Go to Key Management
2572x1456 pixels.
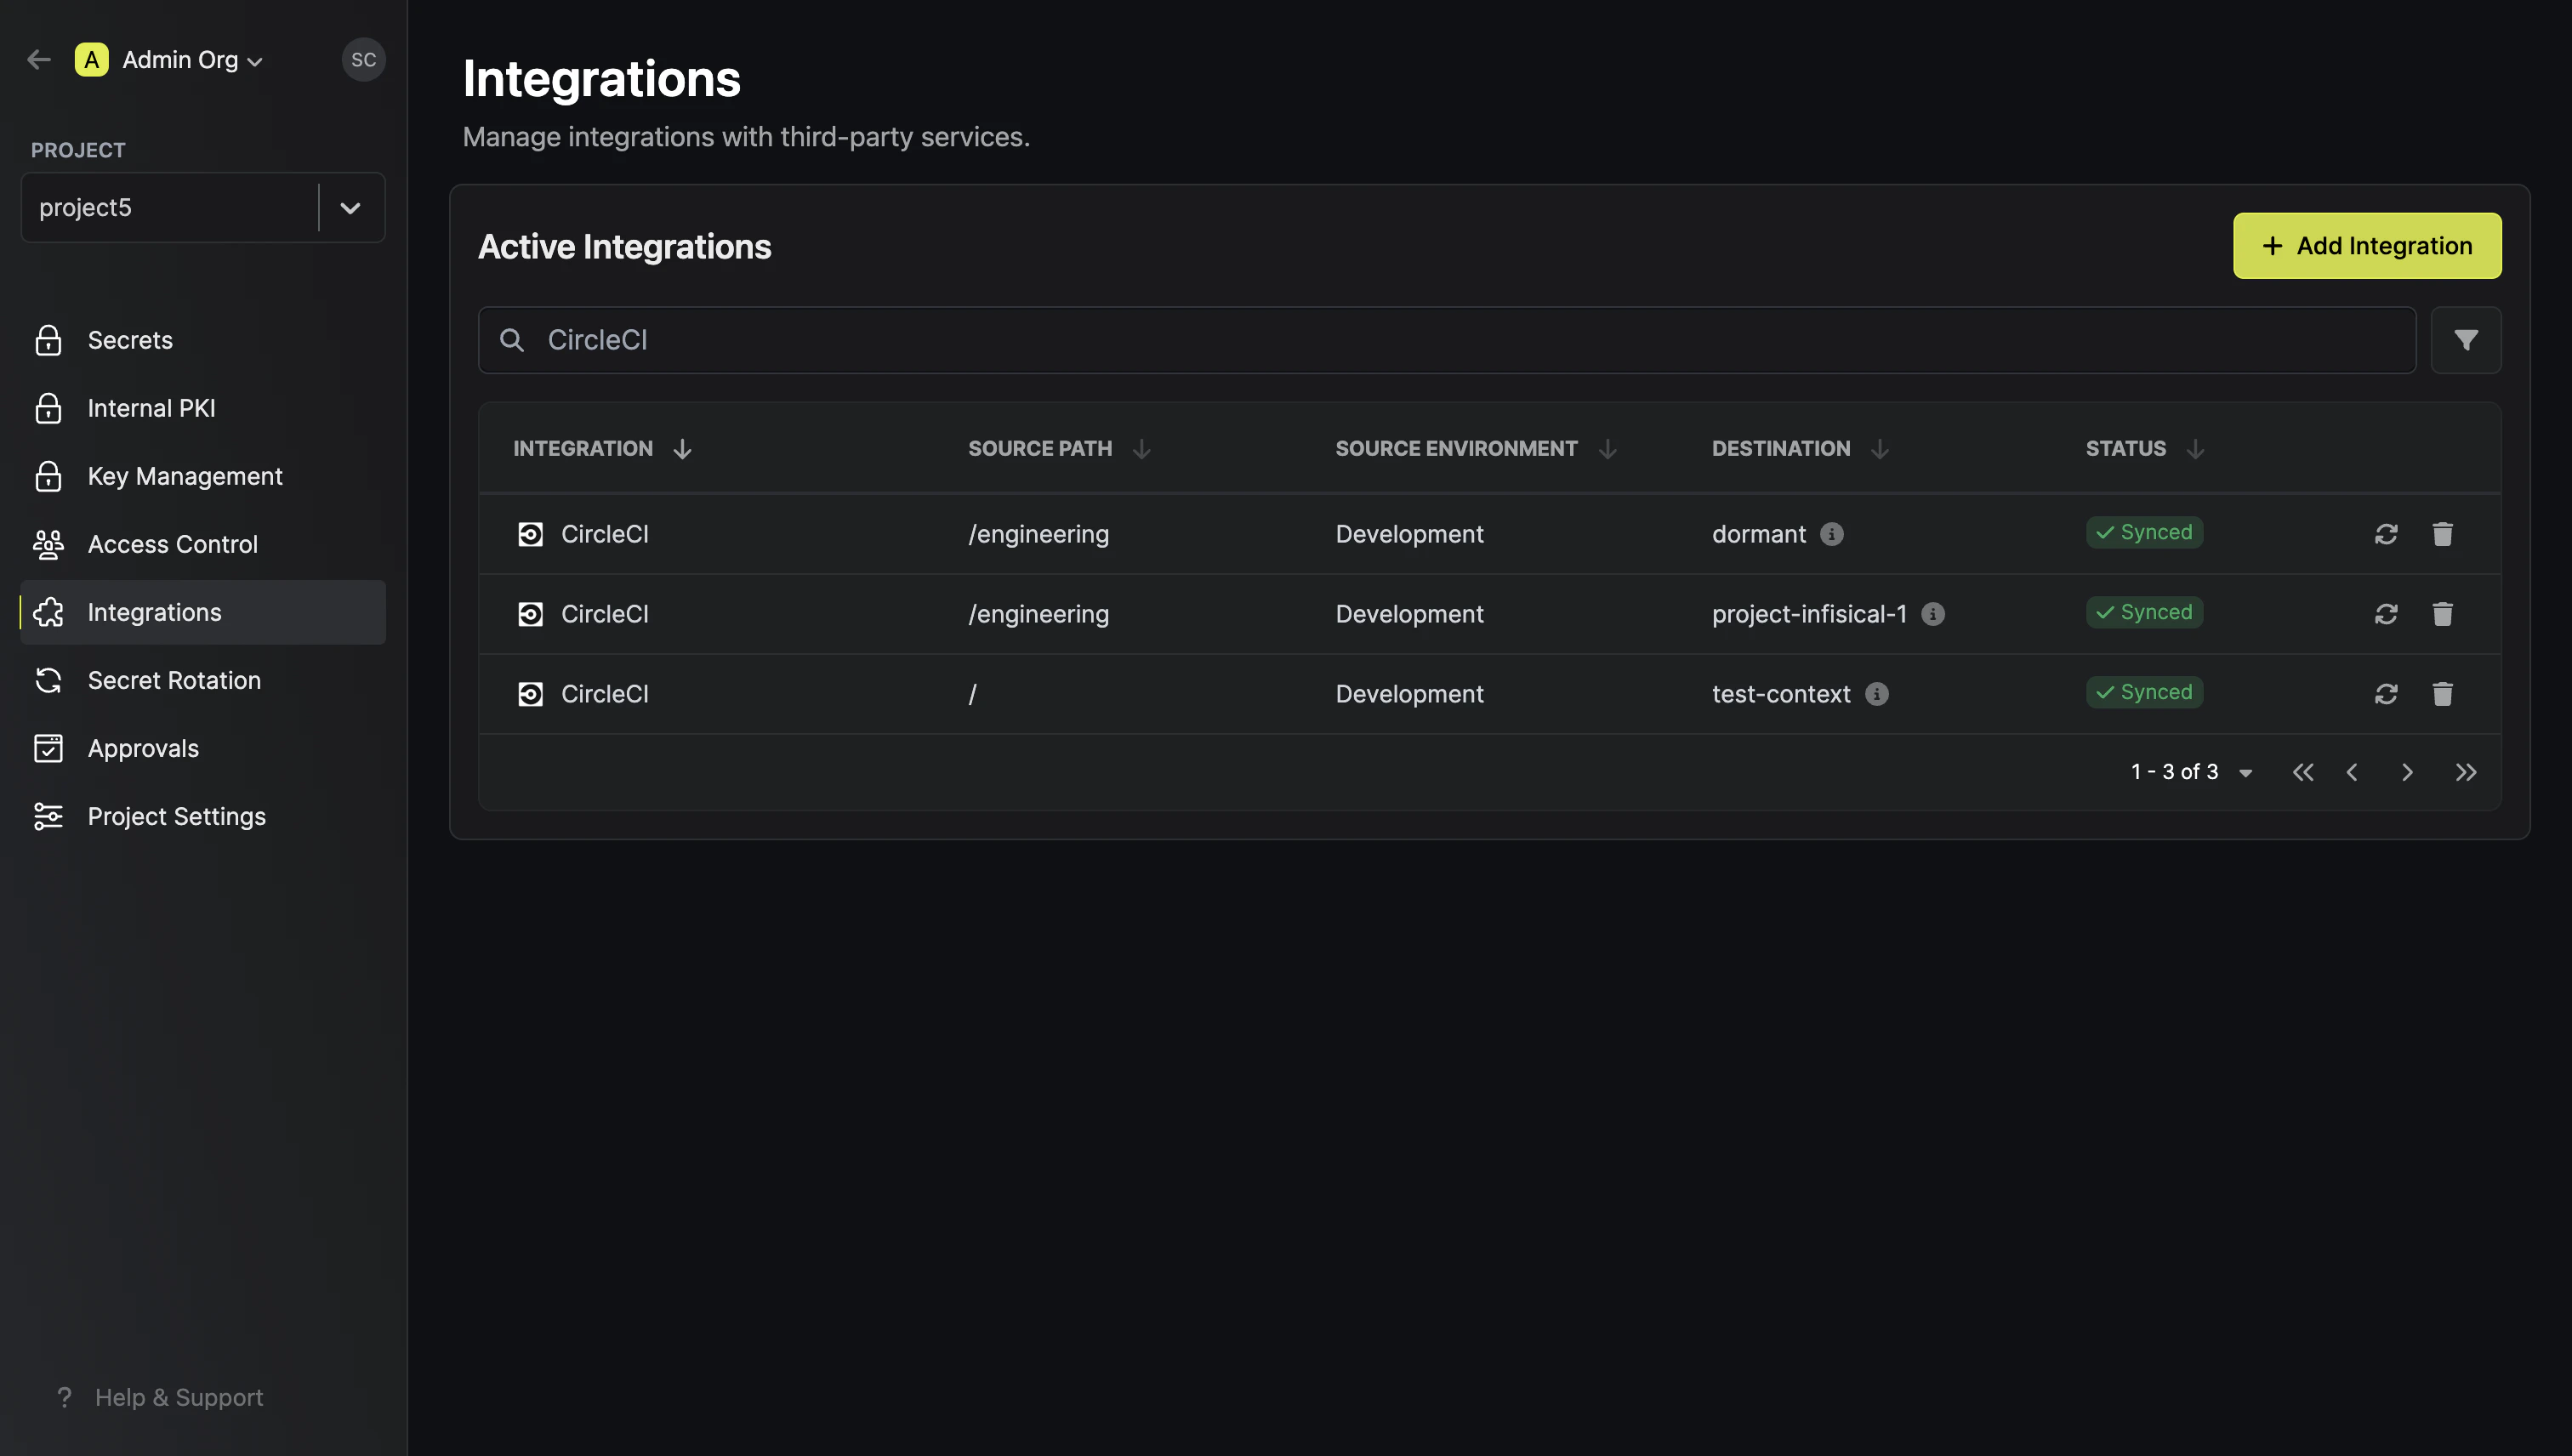(x=203, y=476)
